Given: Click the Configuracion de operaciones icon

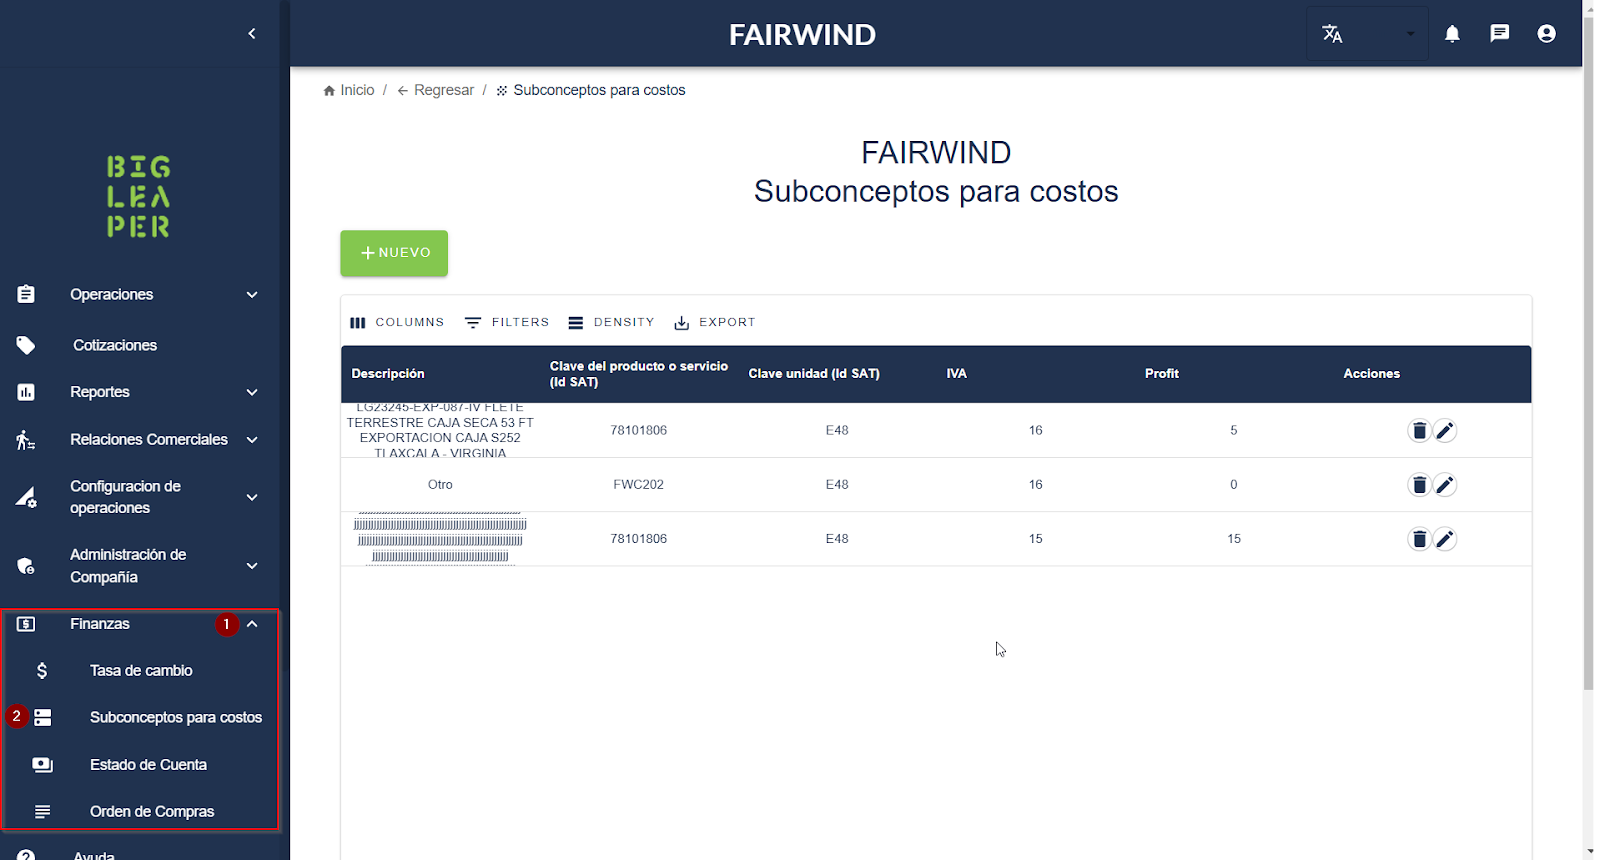Looking at the screenshot, I should pos(26,497).
